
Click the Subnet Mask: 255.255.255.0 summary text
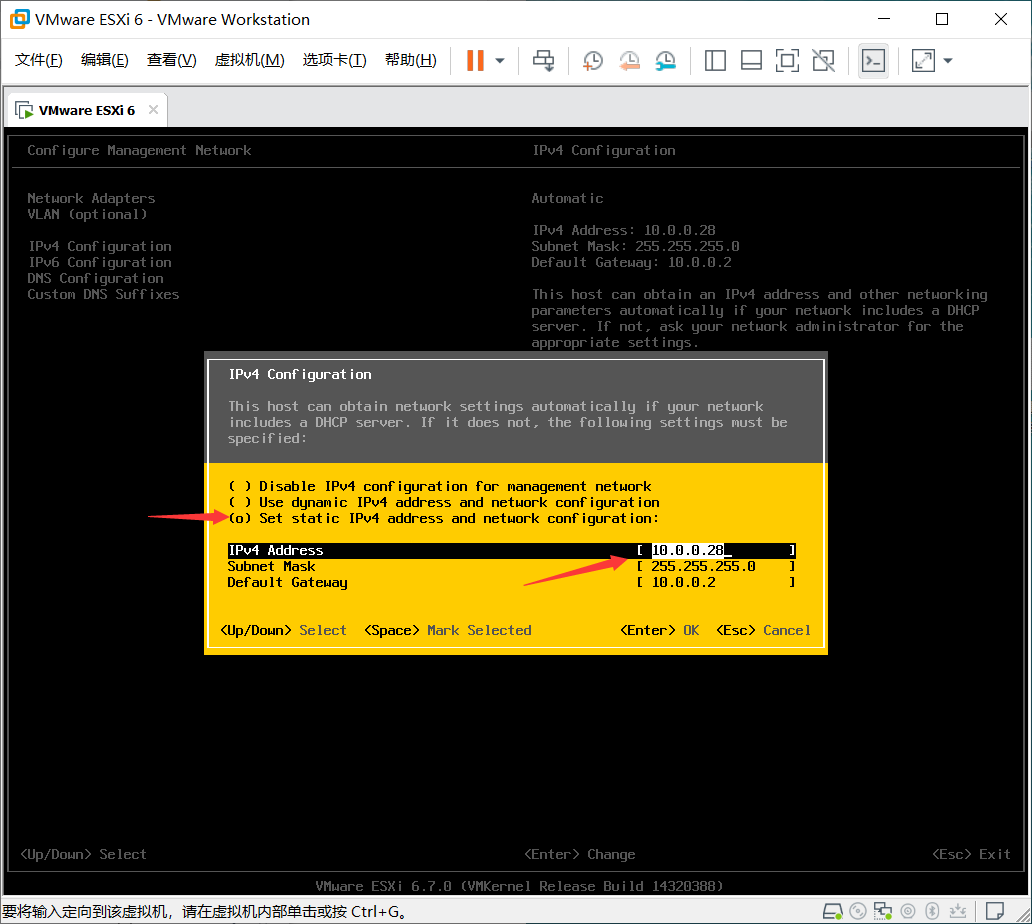pyautogui.click(x=635, y=246)
